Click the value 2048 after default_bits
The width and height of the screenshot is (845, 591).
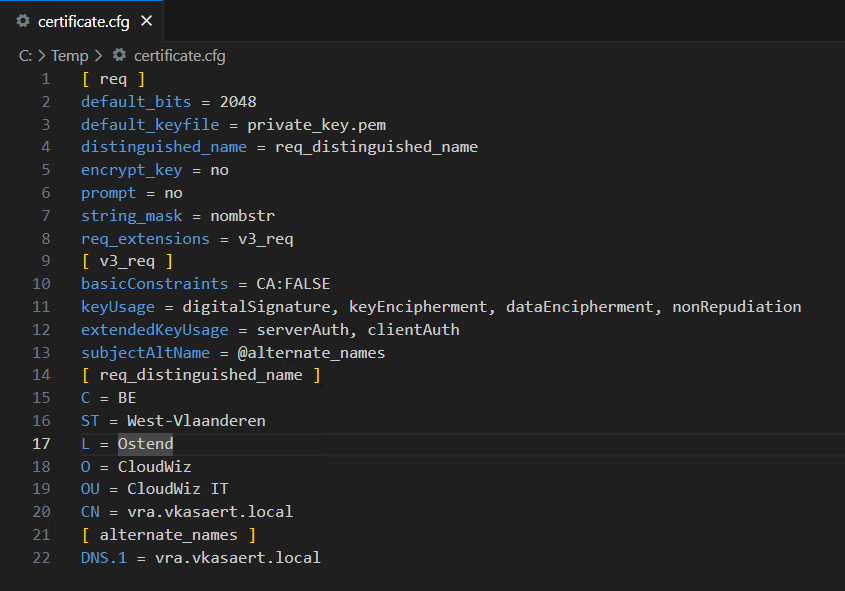(238, 102)
